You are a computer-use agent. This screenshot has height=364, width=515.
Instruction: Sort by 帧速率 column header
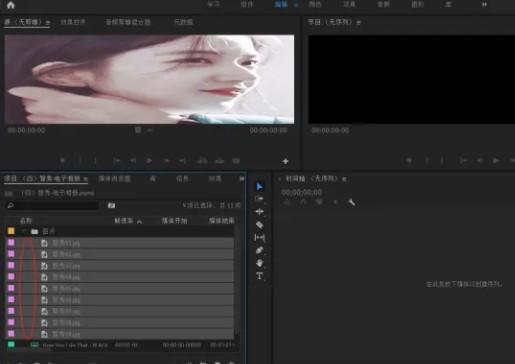(124, 221)
